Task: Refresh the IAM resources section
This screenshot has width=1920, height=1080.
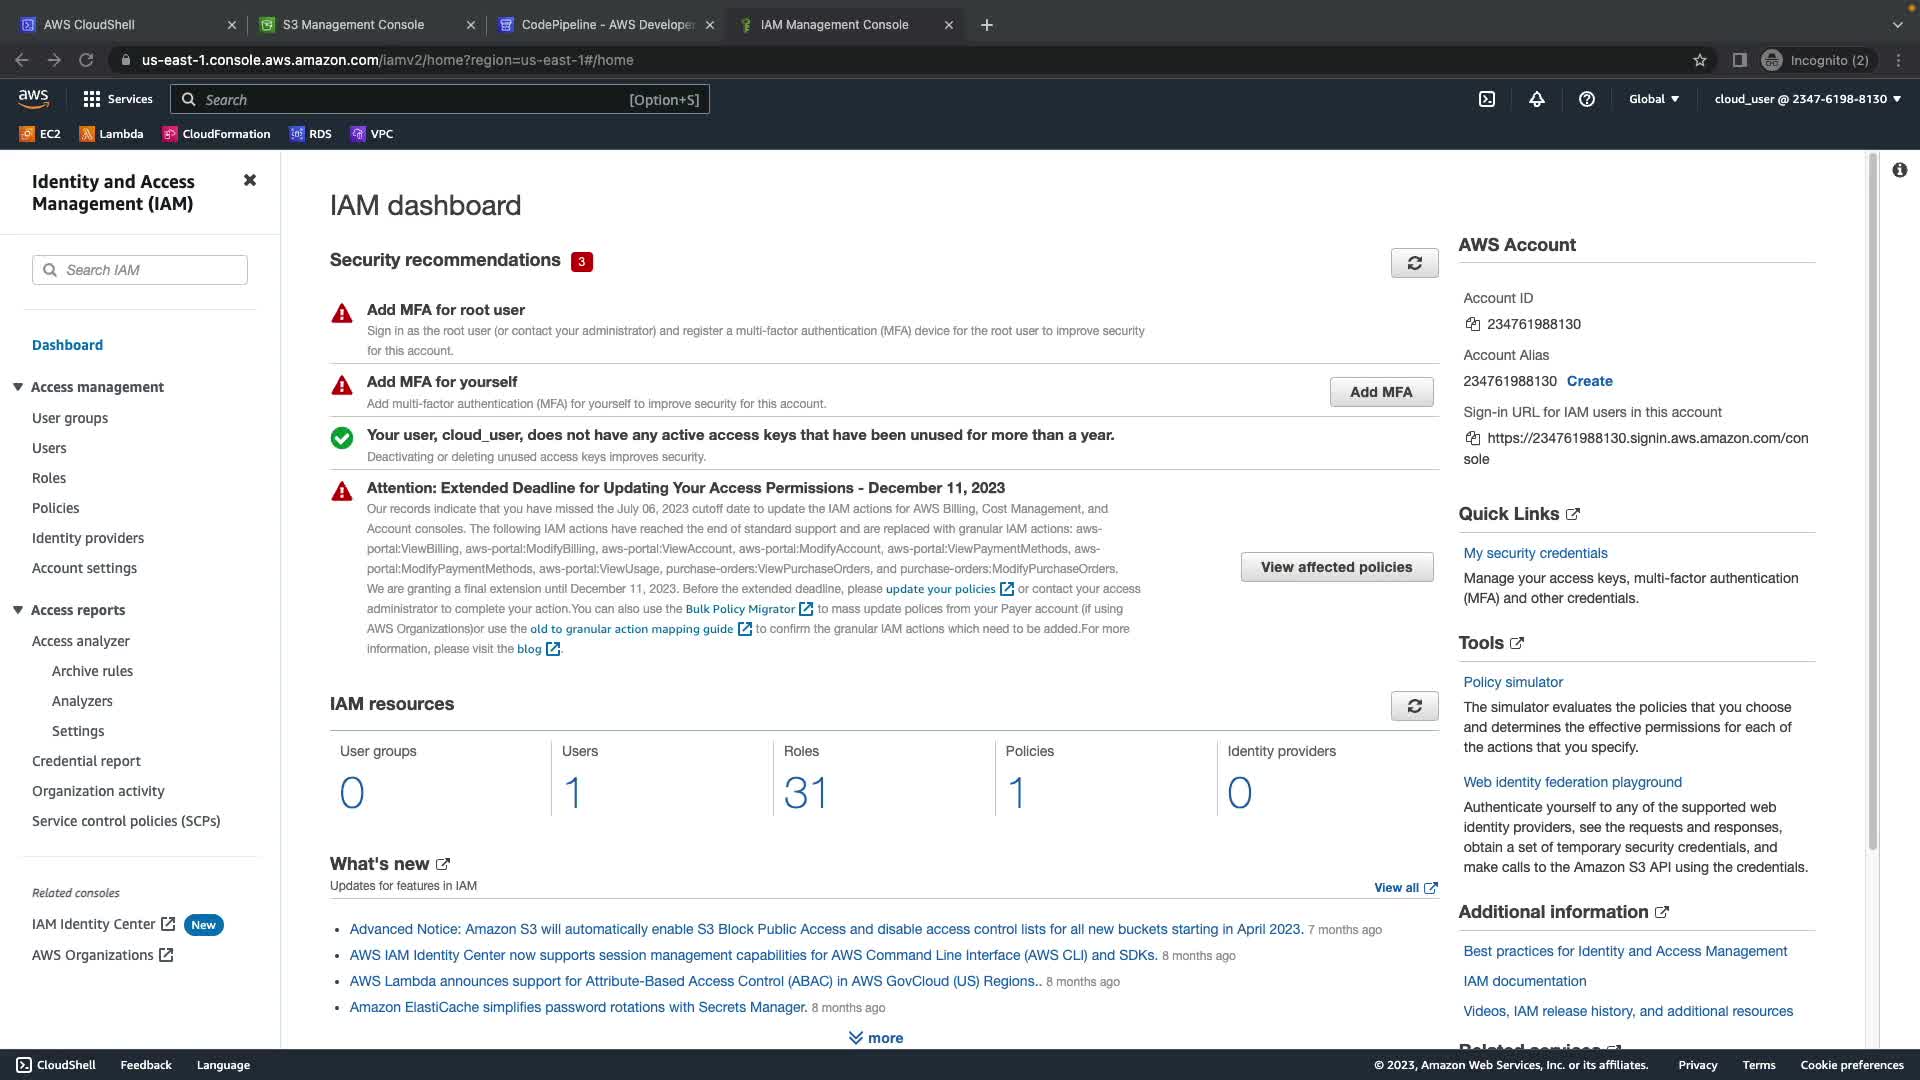Action: [x=1414, y=706]
